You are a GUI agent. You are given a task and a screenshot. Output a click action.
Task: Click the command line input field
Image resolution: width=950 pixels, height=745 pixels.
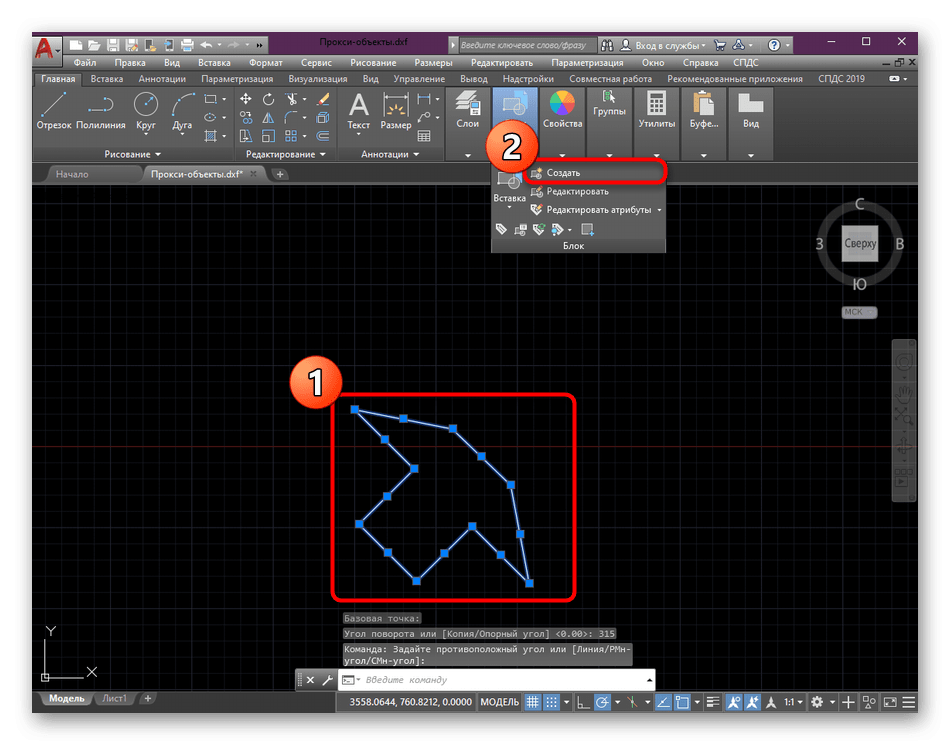coord(497,680)
